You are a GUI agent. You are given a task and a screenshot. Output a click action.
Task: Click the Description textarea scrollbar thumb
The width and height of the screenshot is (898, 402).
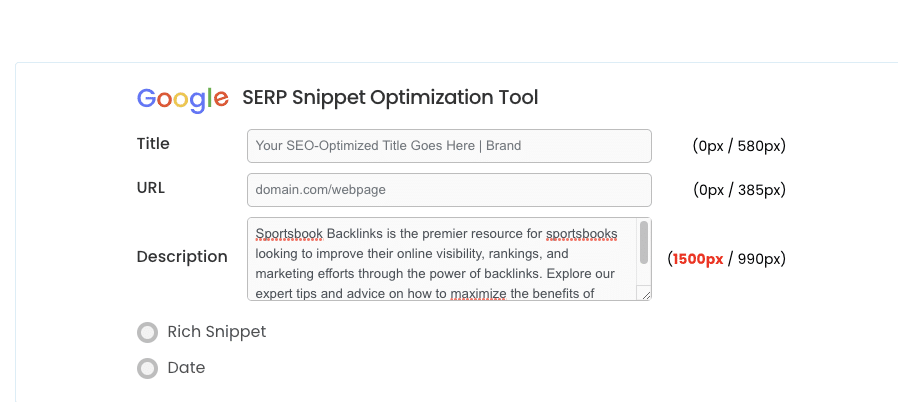tap(644, 242)
